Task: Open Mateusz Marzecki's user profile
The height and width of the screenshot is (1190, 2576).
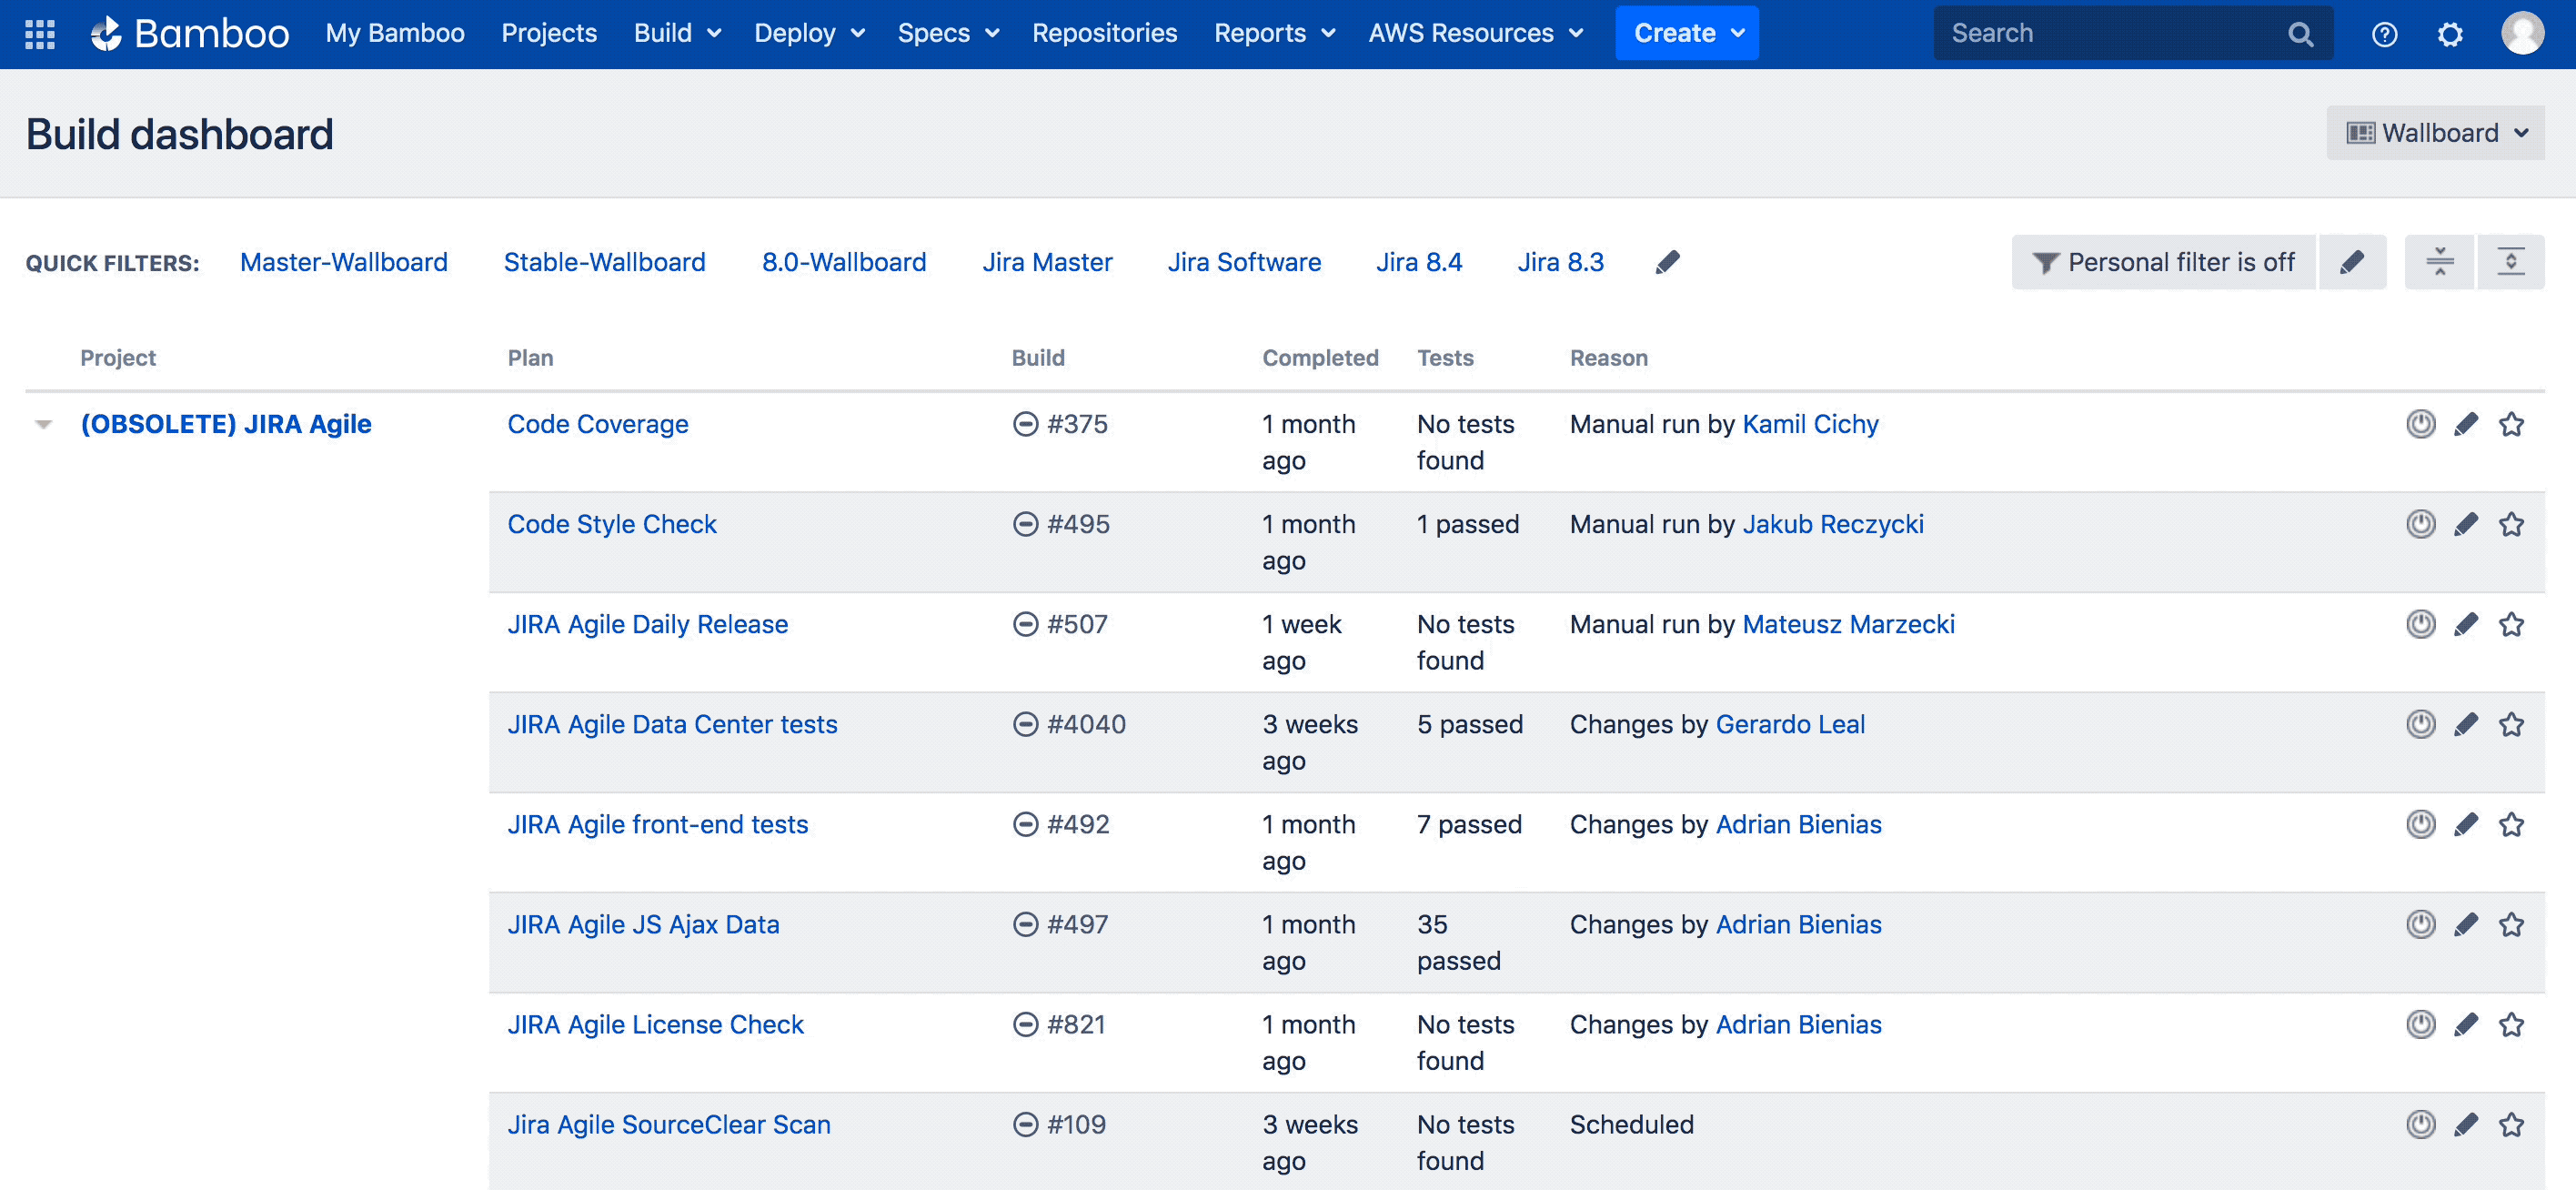Action: (x=1848, y=624)
